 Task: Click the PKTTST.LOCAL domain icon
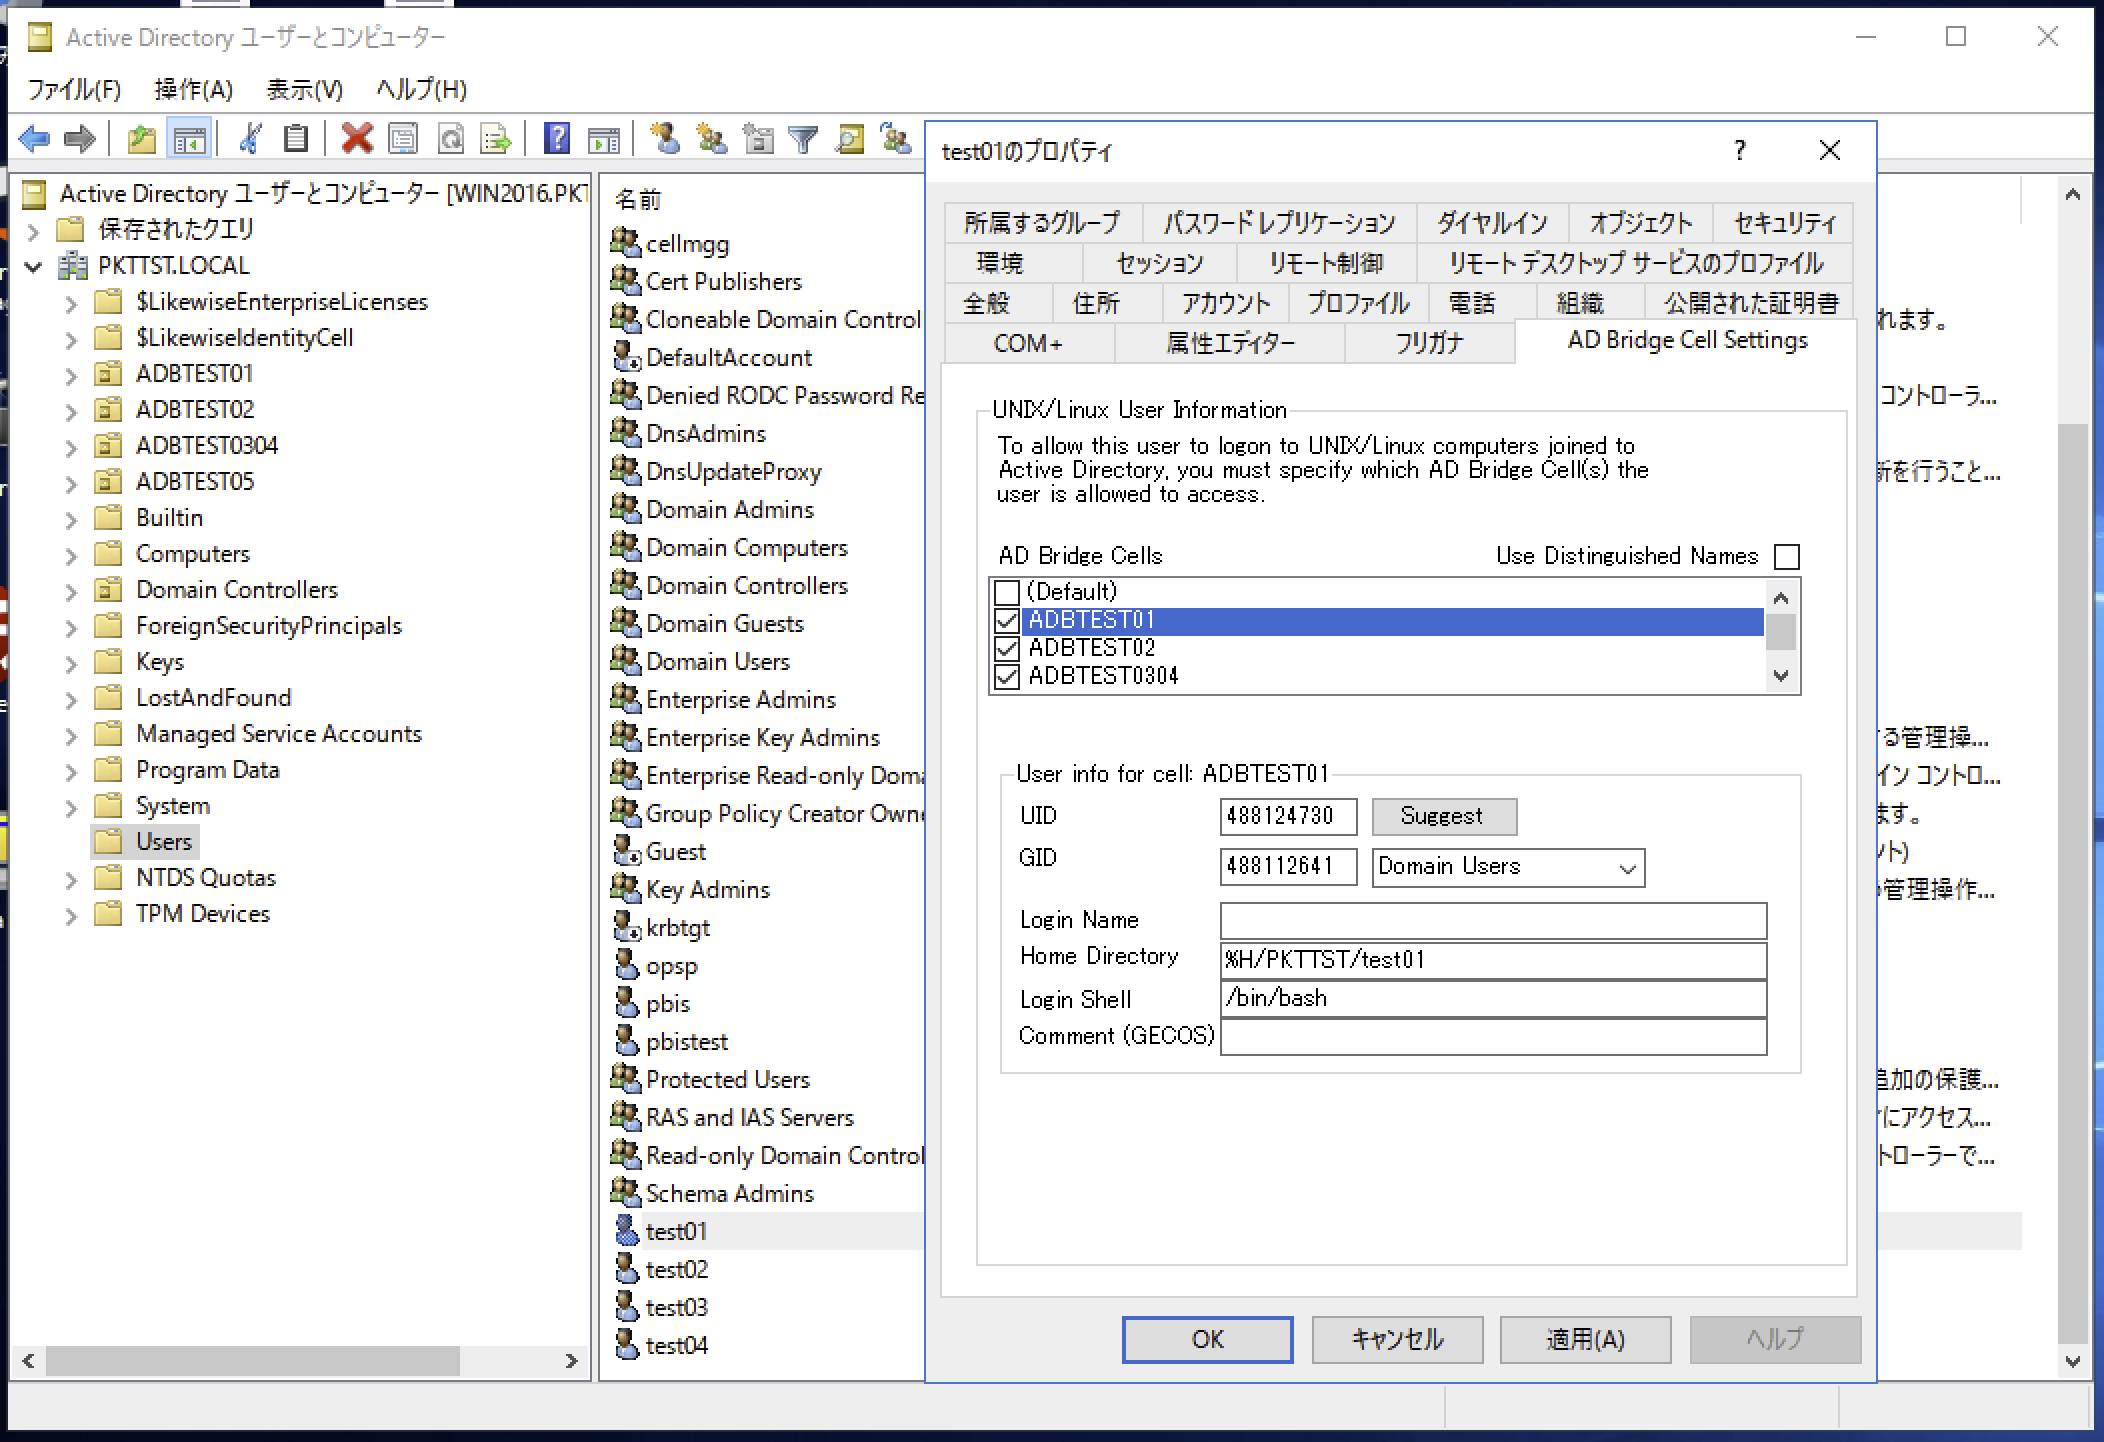tap(73, 265)
